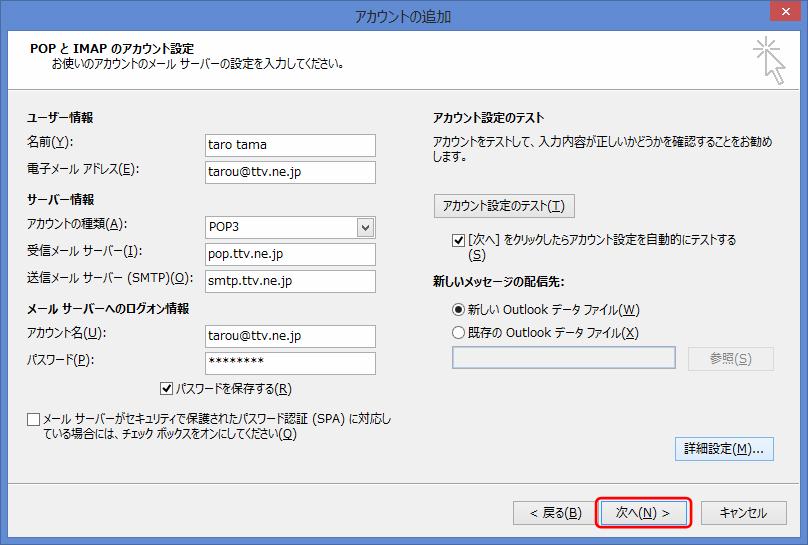Uncheck the パスワードを保存する checkbox
This screenshot has width=808, height=545.
click(x=167, y=388)
